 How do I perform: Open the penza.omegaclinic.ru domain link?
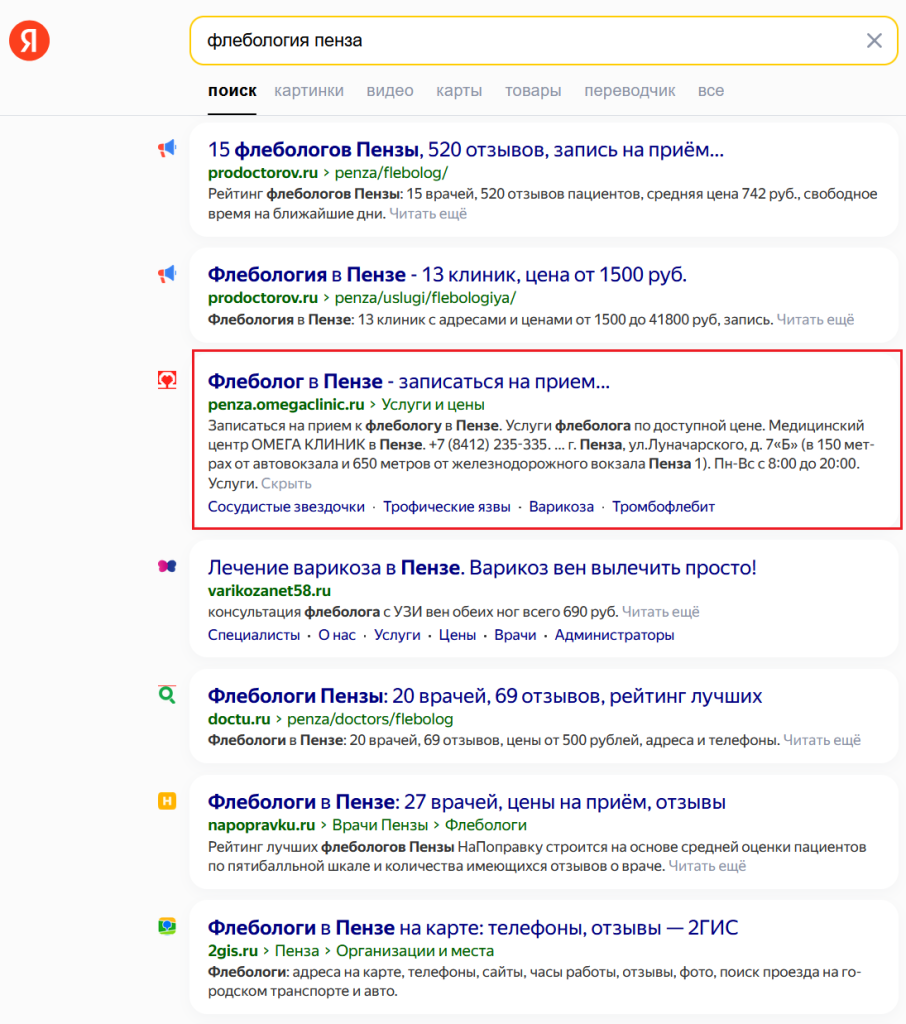click(286, 405)
